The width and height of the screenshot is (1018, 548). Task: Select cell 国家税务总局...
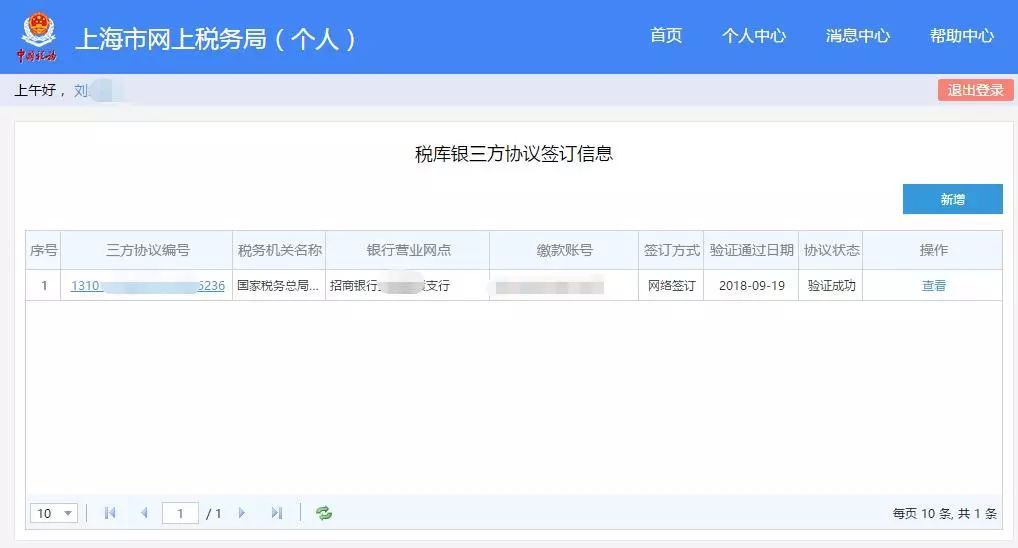click(x=279, y=286)
